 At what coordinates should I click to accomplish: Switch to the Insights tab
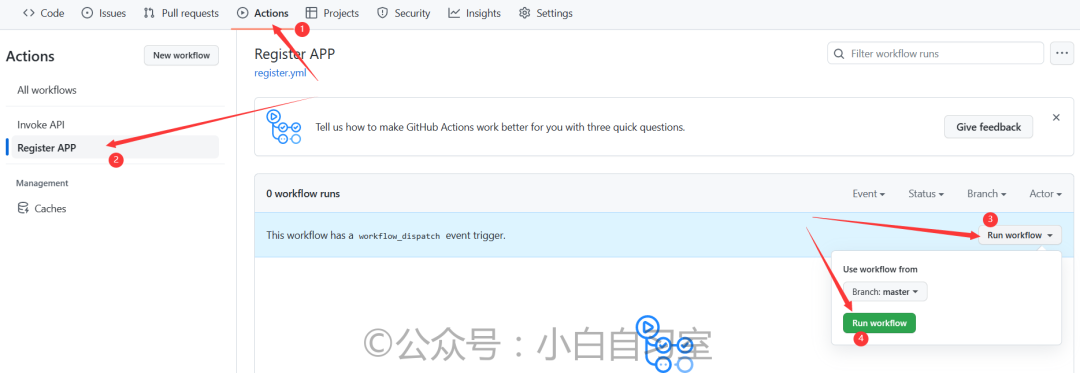pyautogui.click(x=475, y=13)
